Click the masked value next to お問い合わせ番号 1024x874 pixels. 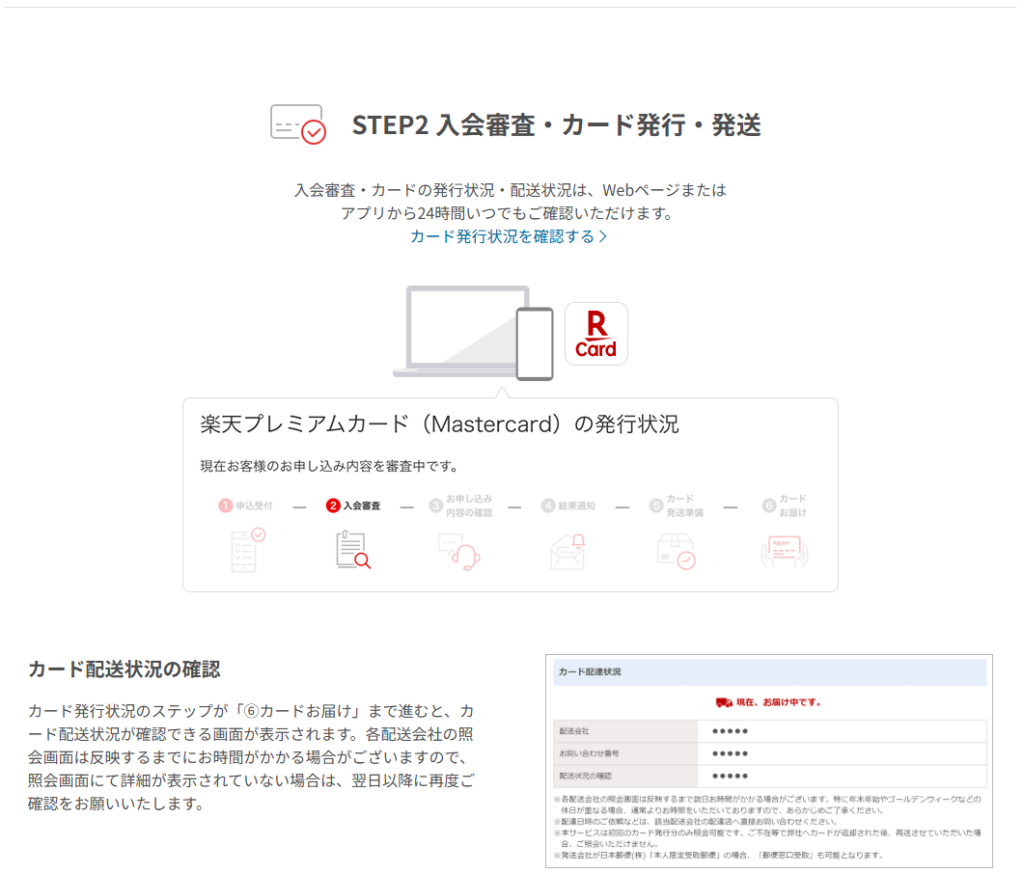pos(729,753)
